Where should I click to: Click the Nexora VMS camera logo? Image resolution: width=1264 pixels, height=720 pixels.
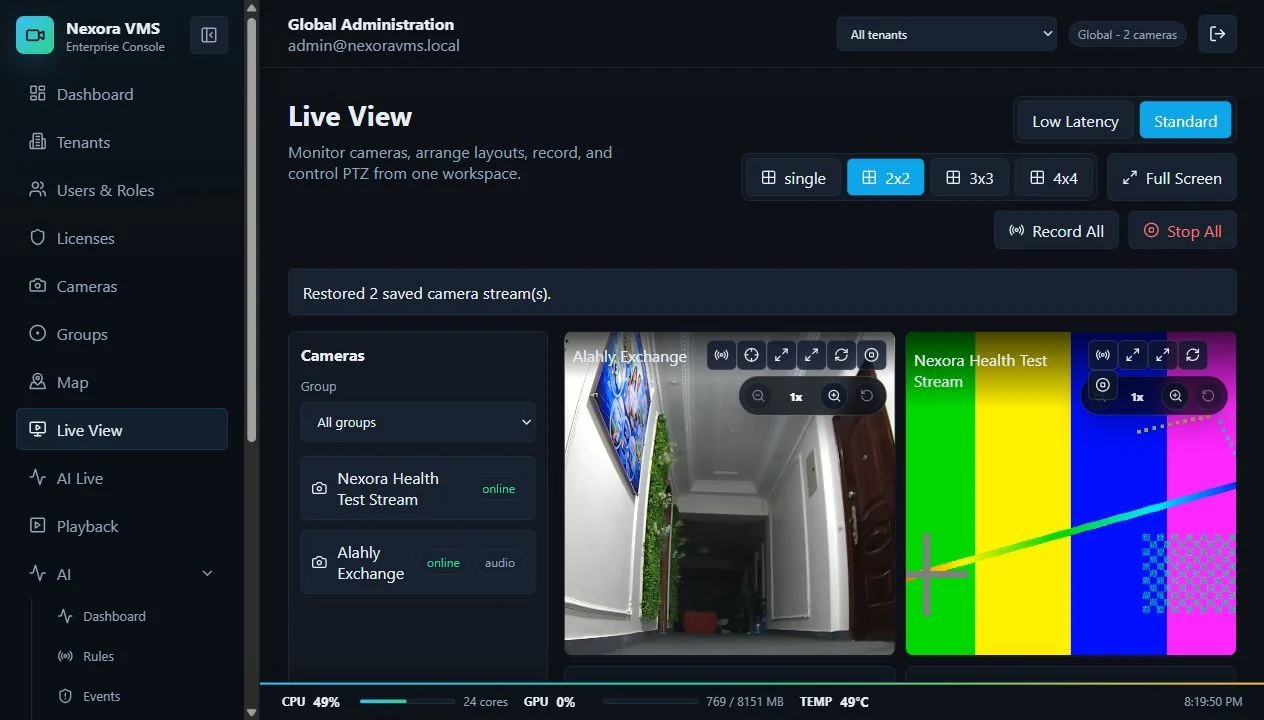click(x=35, y=35)
